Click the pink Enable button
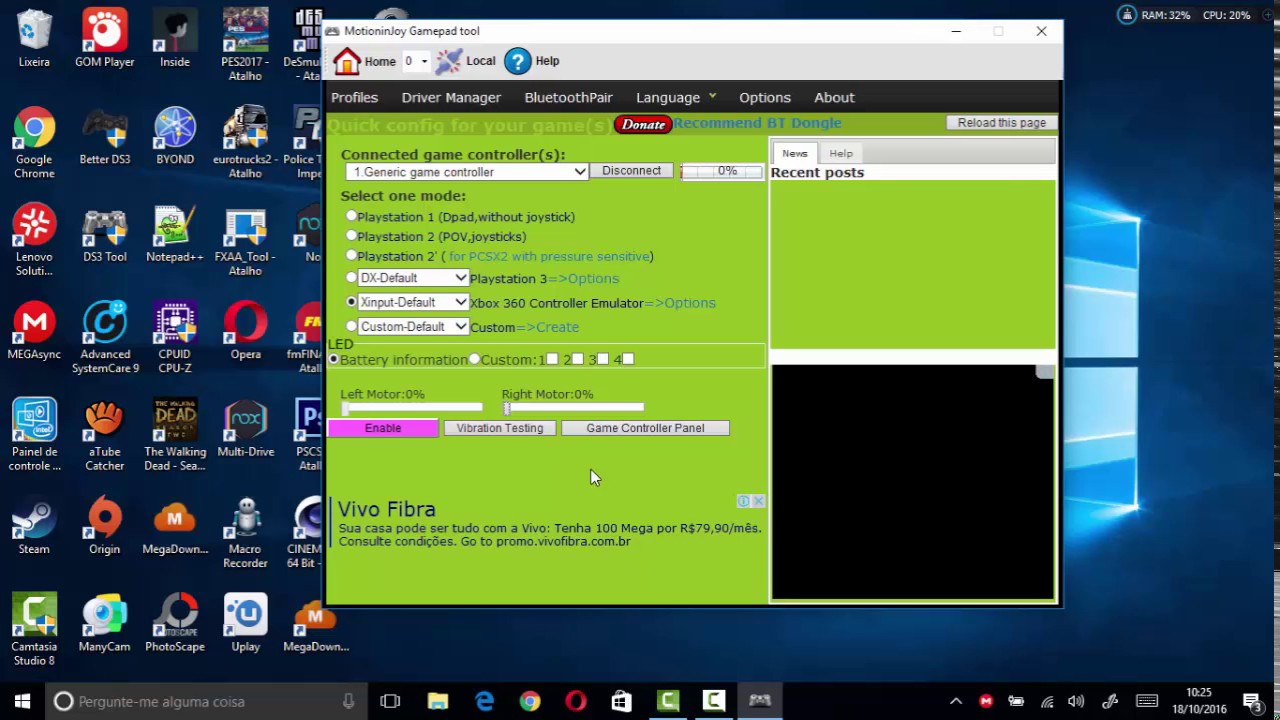The image size is (1280, 720). coord(383,428)
